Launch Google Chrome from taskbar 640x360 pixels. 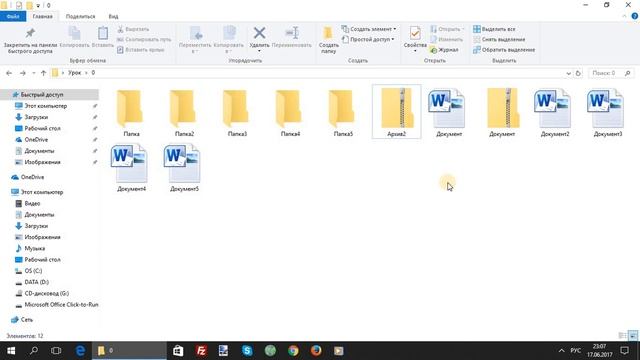point(293,351)
